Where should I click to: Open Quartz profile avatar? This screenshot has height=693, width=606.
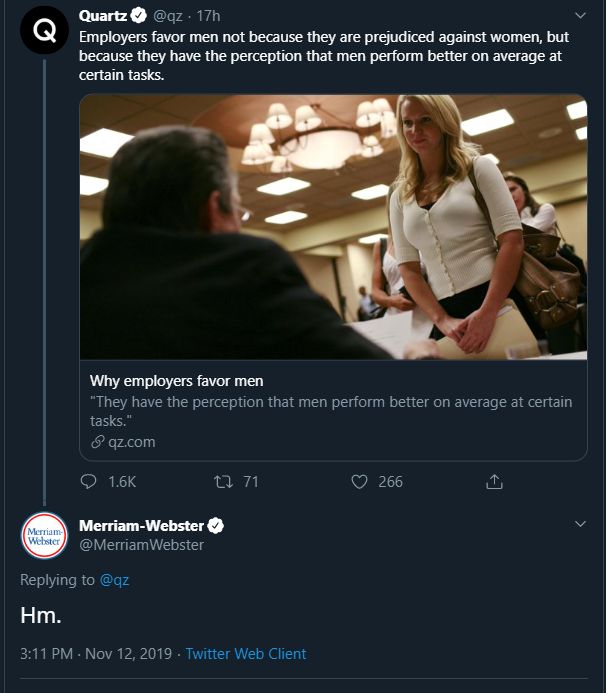(43, 32)
